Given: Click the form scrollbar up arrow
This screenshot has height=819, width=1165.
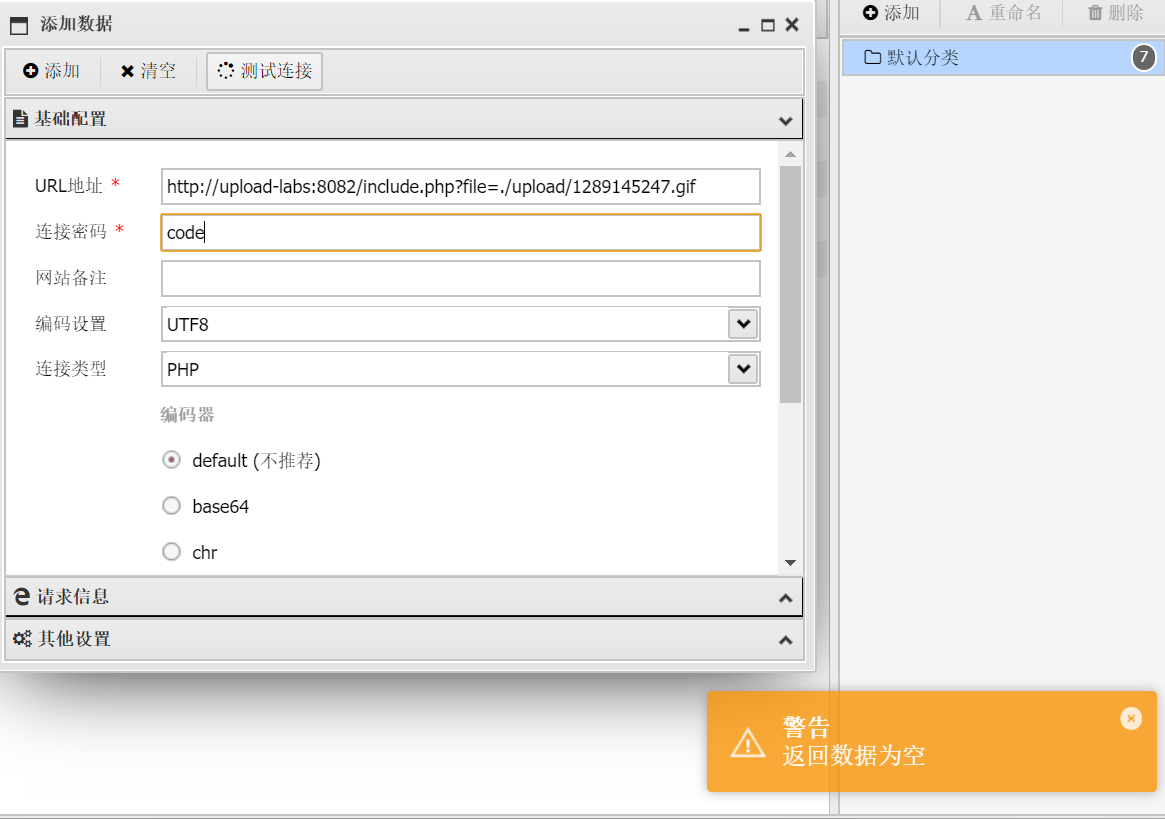Looking at the screenshot, I should 791,155.
